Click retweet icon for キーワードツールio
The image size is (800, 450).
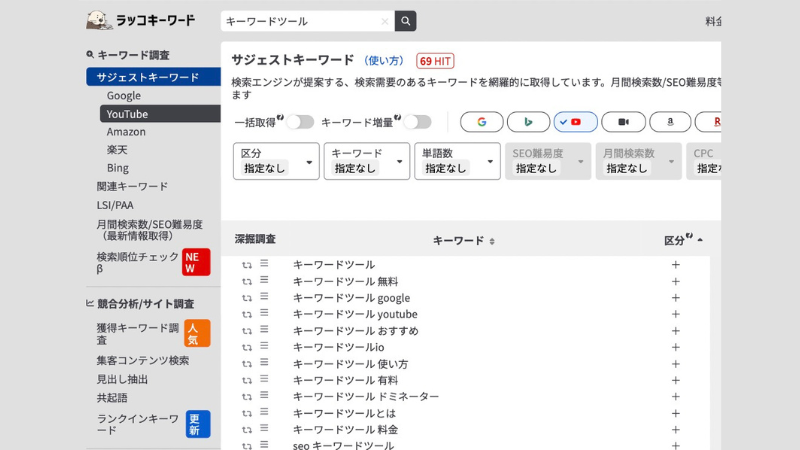click(247, 347)
